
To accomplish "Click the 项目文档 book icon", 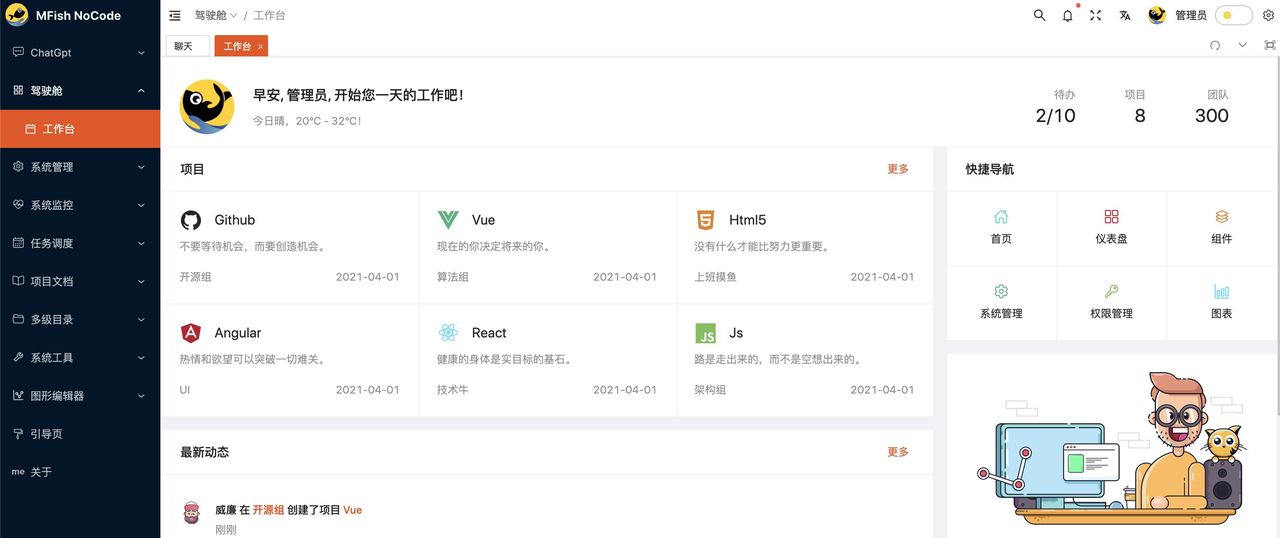I will 18,281.
